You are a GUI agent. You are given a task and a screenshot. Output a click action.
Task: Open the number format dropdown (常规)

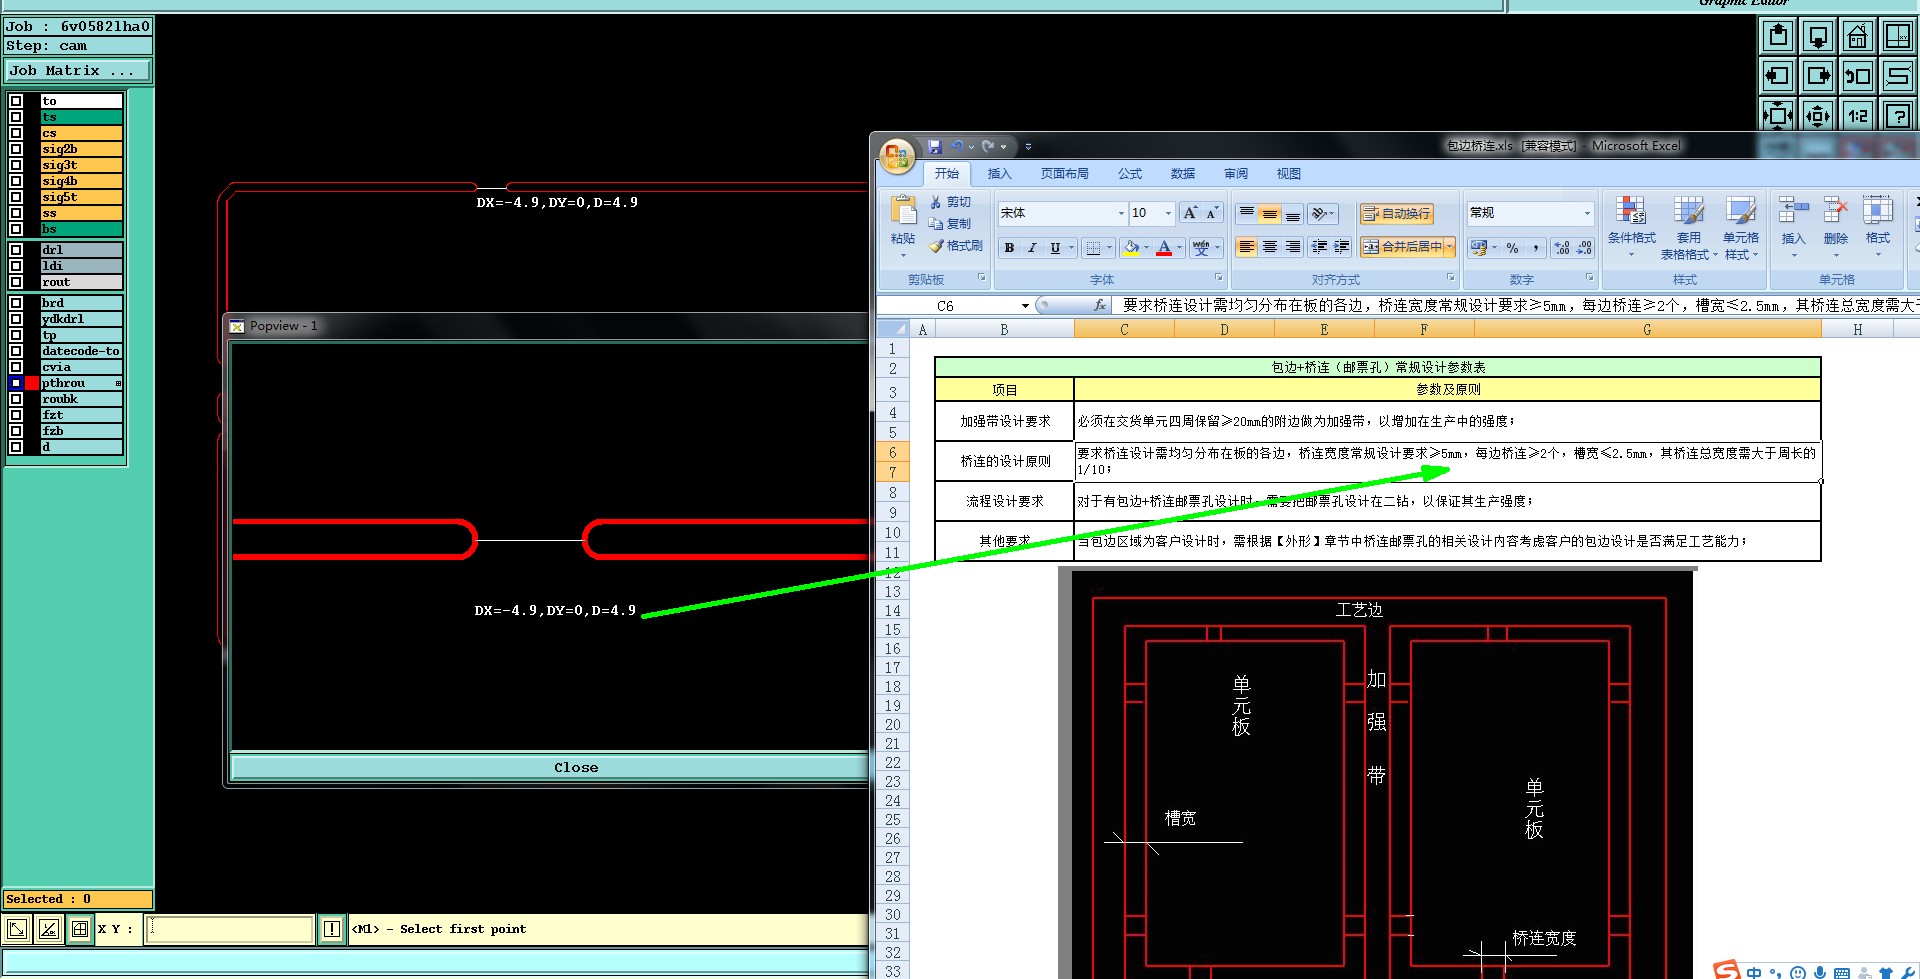point(1586,213)
